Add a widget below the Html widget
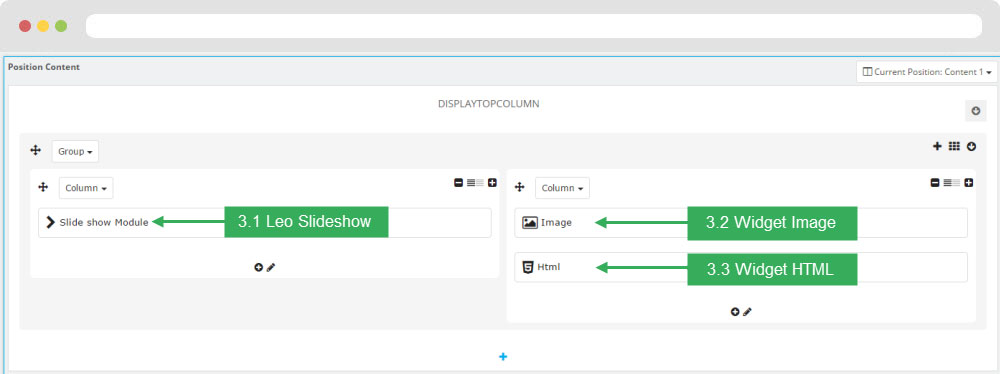Viewport: 1000px width, 374px height. click(735, 311)
